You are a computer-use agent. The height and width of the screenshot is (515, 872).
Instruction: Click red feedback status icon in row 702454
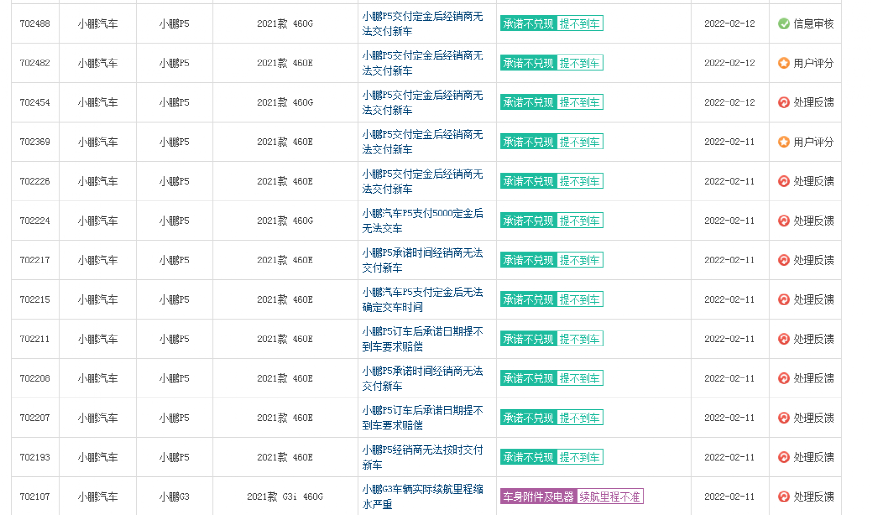click(x=784, y=102)
